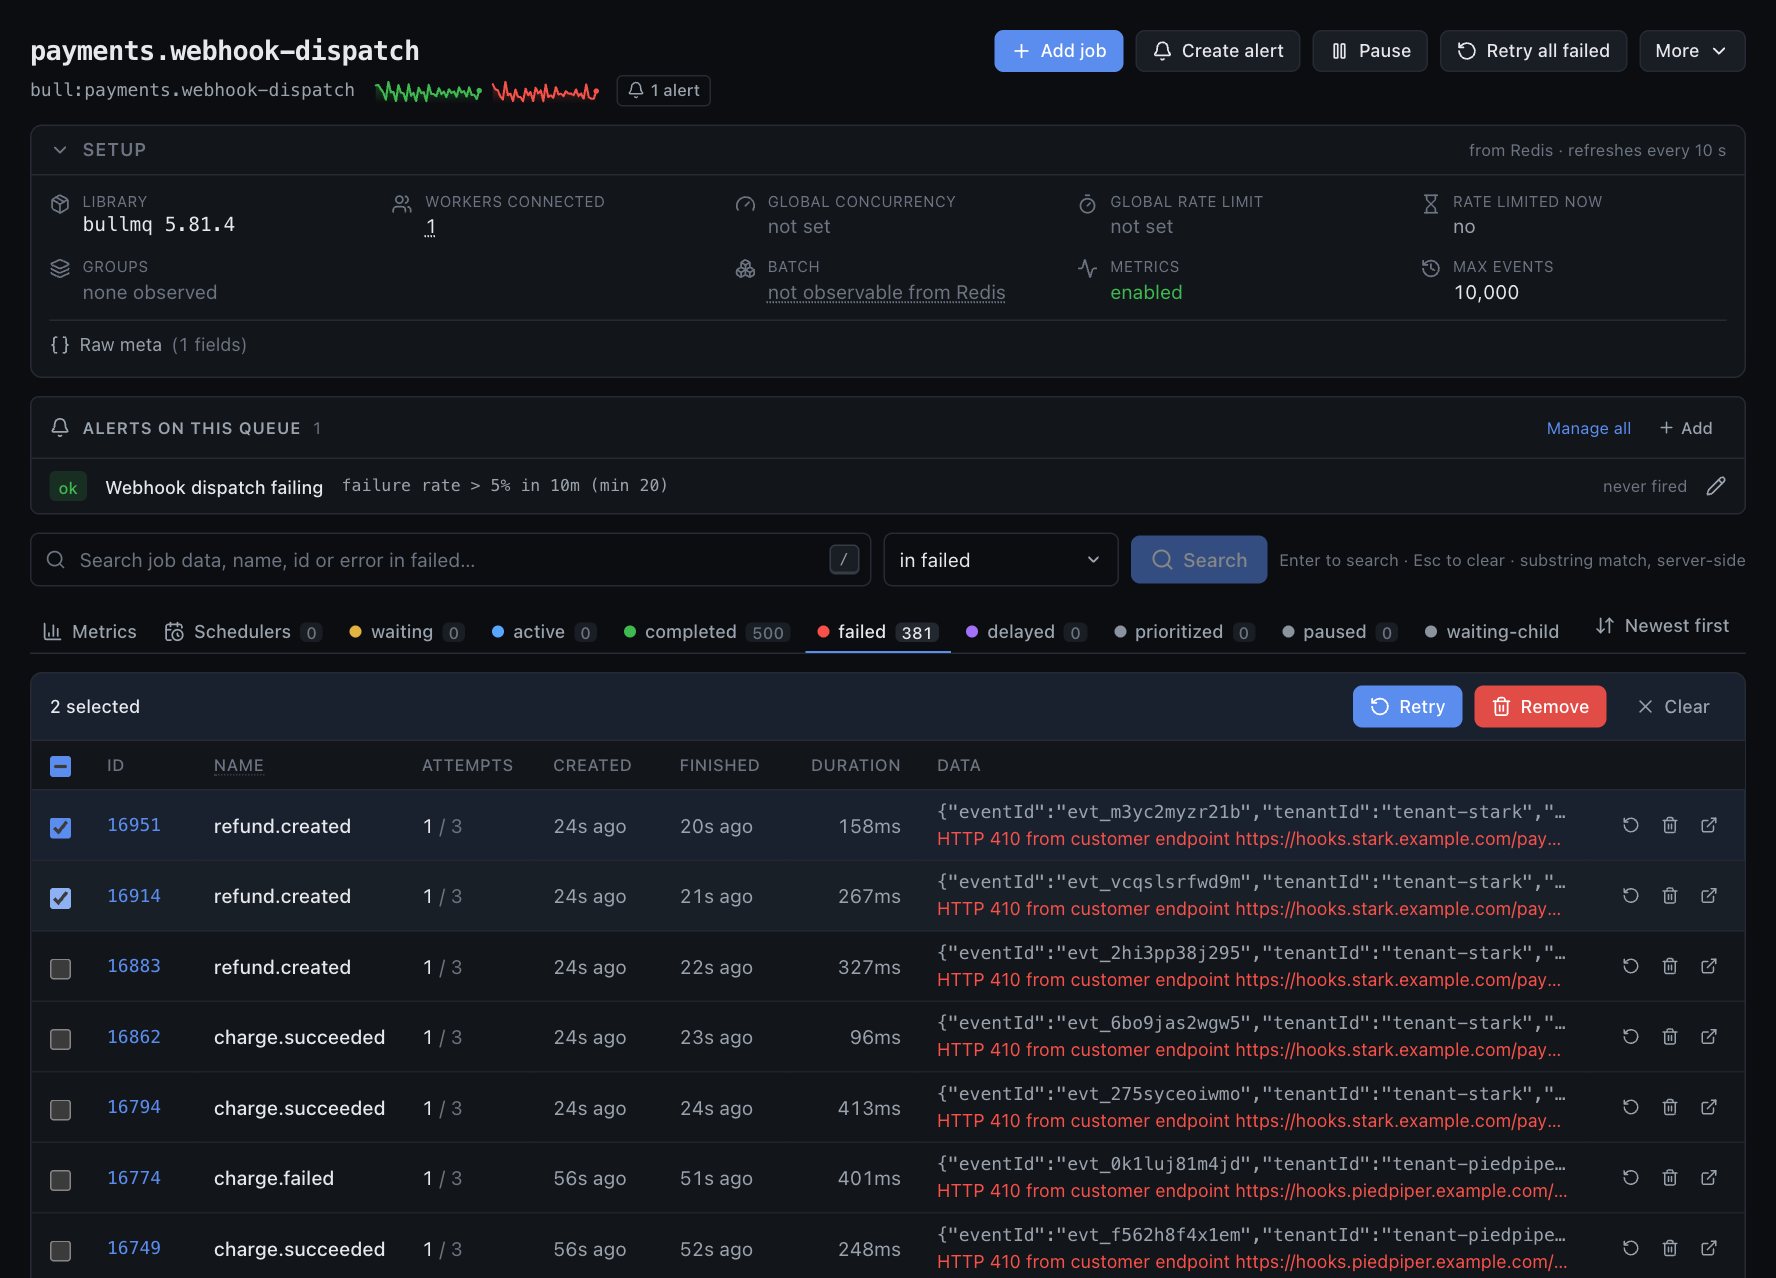Delete job 16883 via trash icon
The width and height of the screenshot is (1776, 1278).
[x=1669, y=966]
